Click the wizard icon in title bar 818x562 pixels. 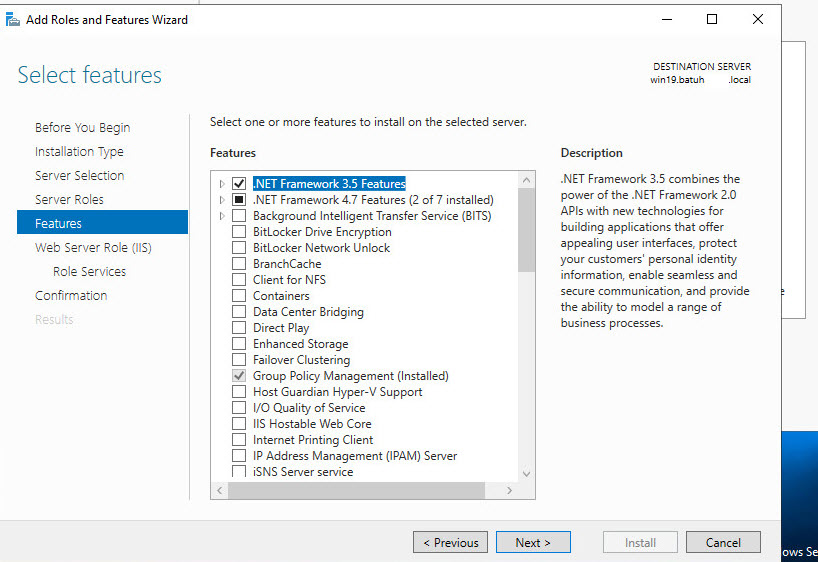(13, 19)
